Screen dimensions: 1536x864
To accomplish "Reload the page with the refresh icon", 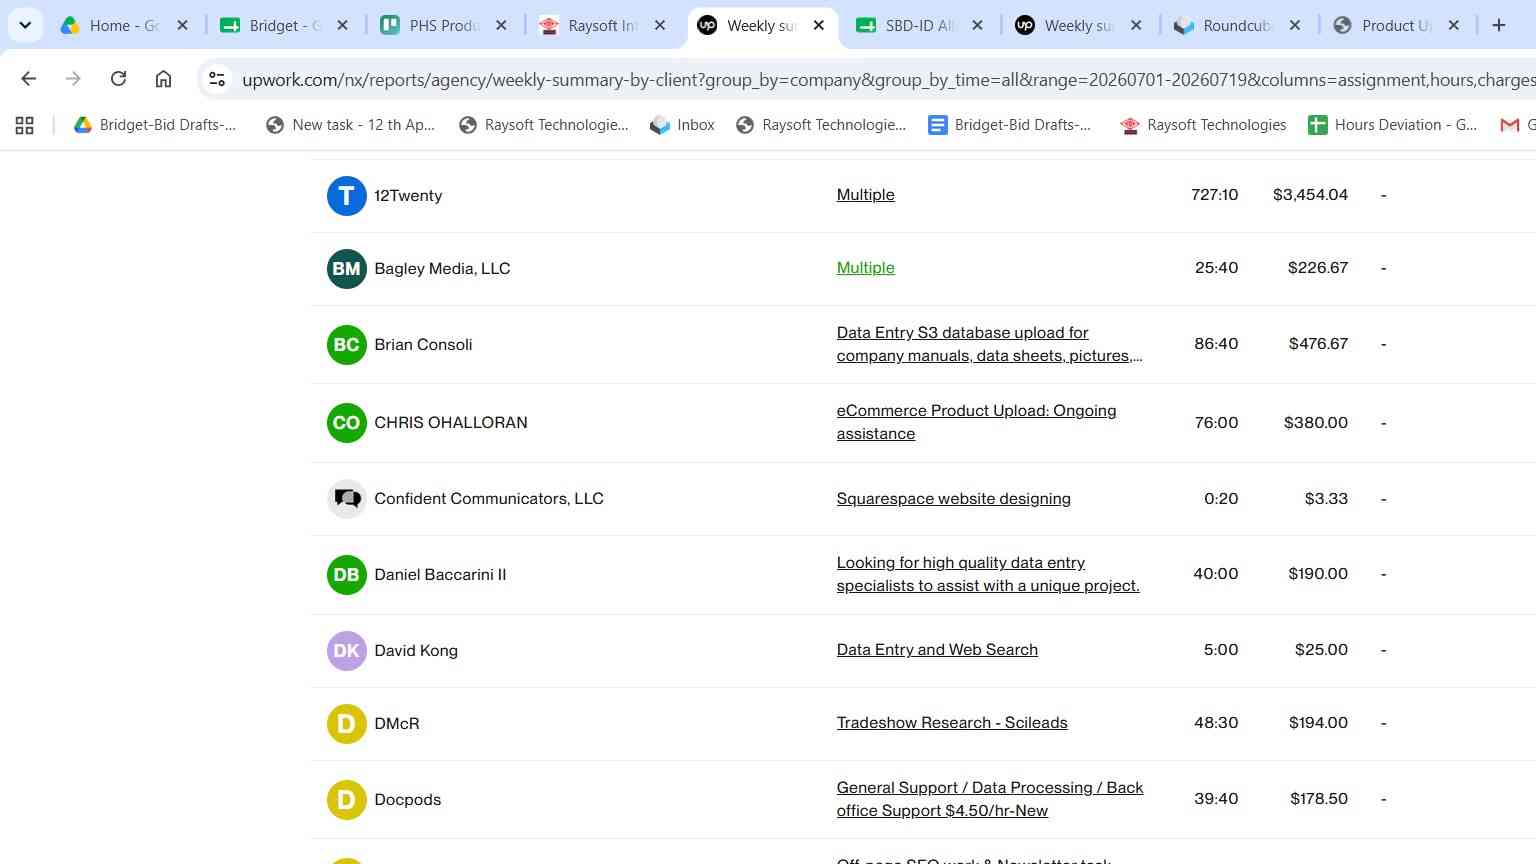I will [118, 79].
